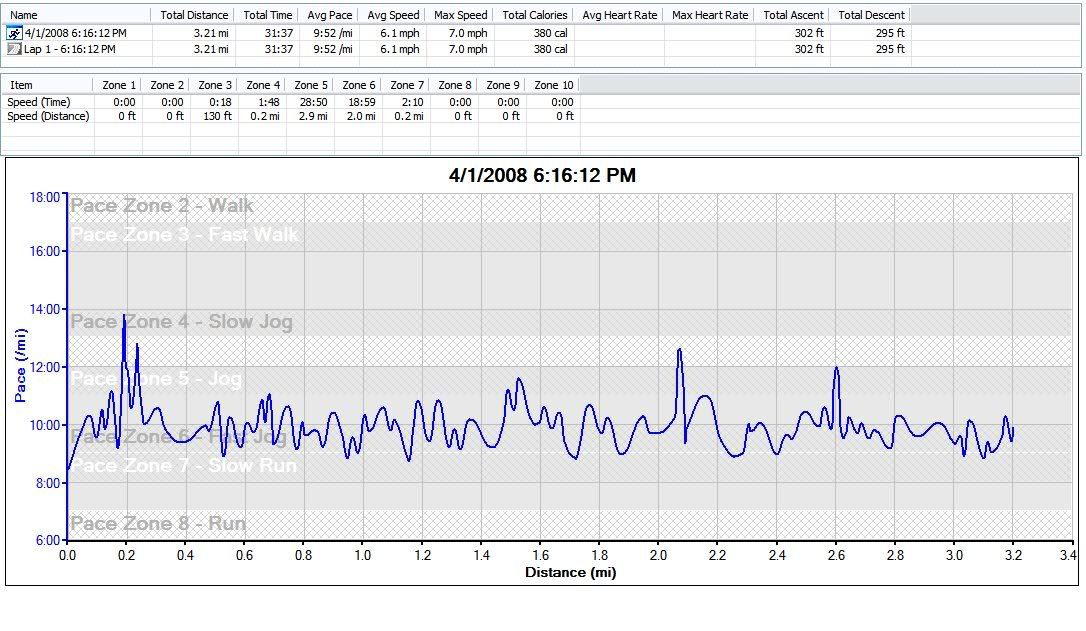
Task: Click the Zone 5 column header
Action: point(311,85)
